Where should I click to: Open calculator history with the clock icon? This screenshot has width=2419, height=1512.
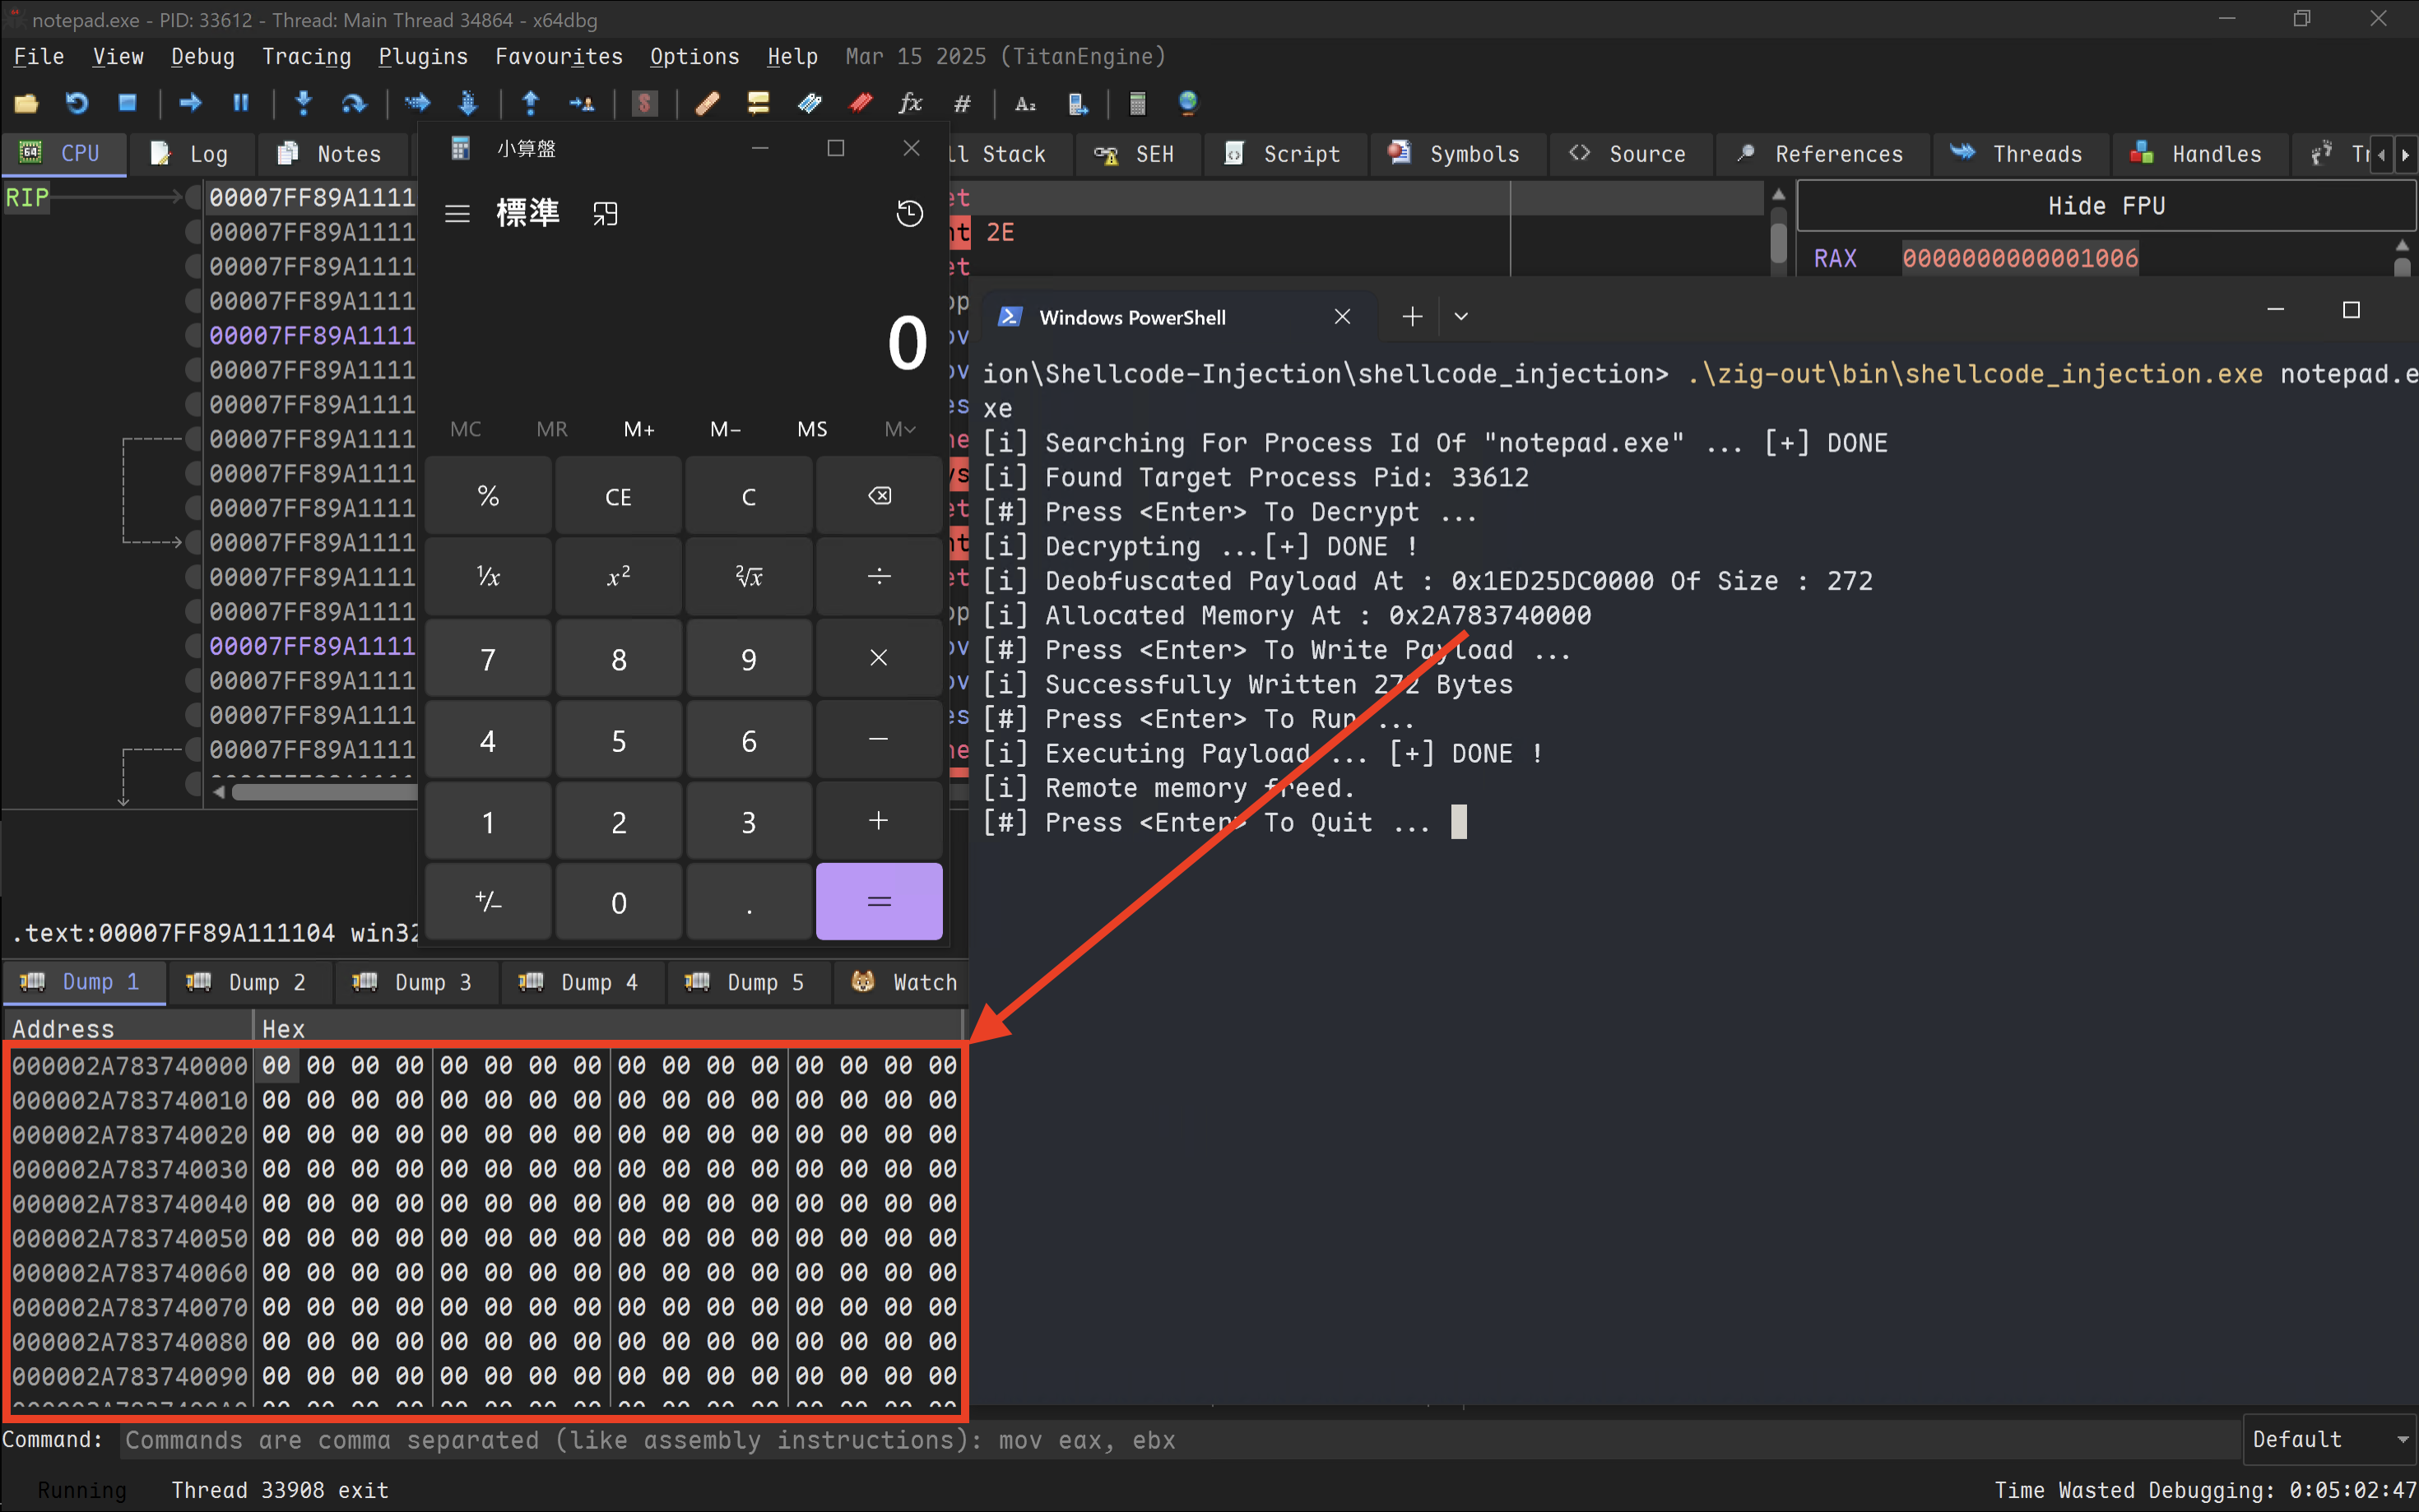click(x=909, y=213)
